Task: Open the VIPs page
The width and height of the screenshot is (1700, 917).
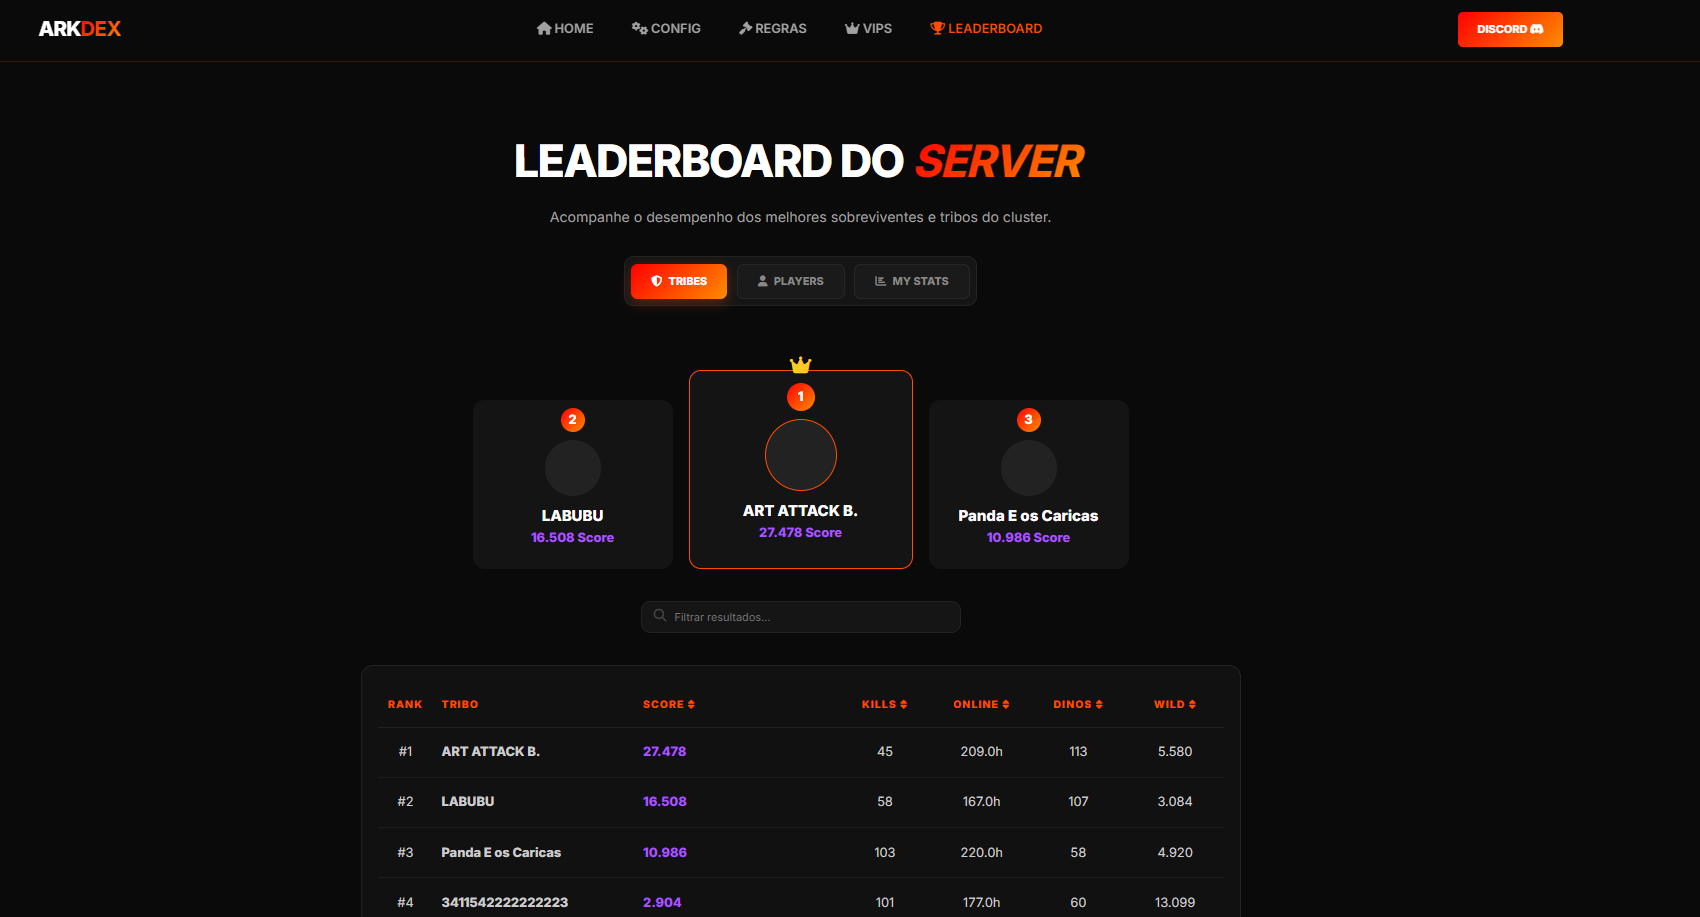Action: [868, 29]
